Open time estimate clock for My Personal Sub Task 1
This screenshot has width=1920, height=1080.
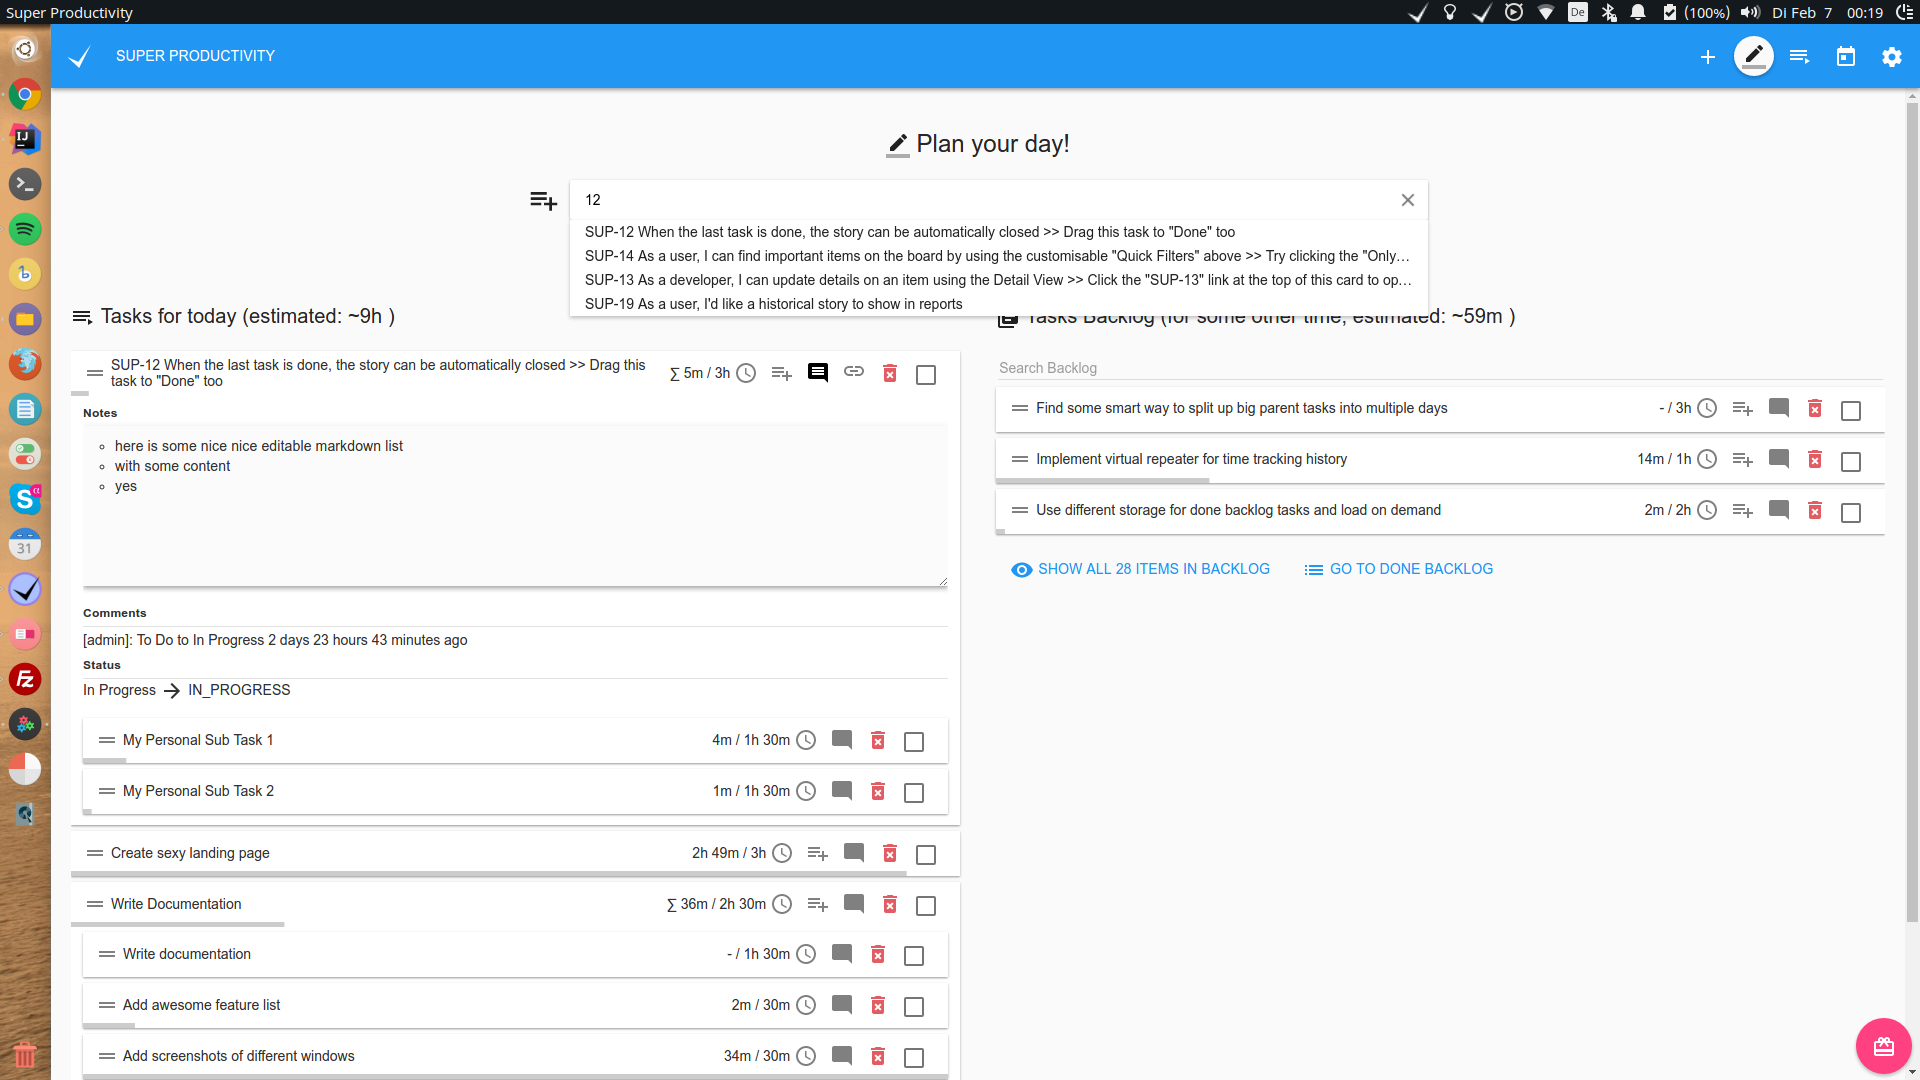(x=806, y=740)
